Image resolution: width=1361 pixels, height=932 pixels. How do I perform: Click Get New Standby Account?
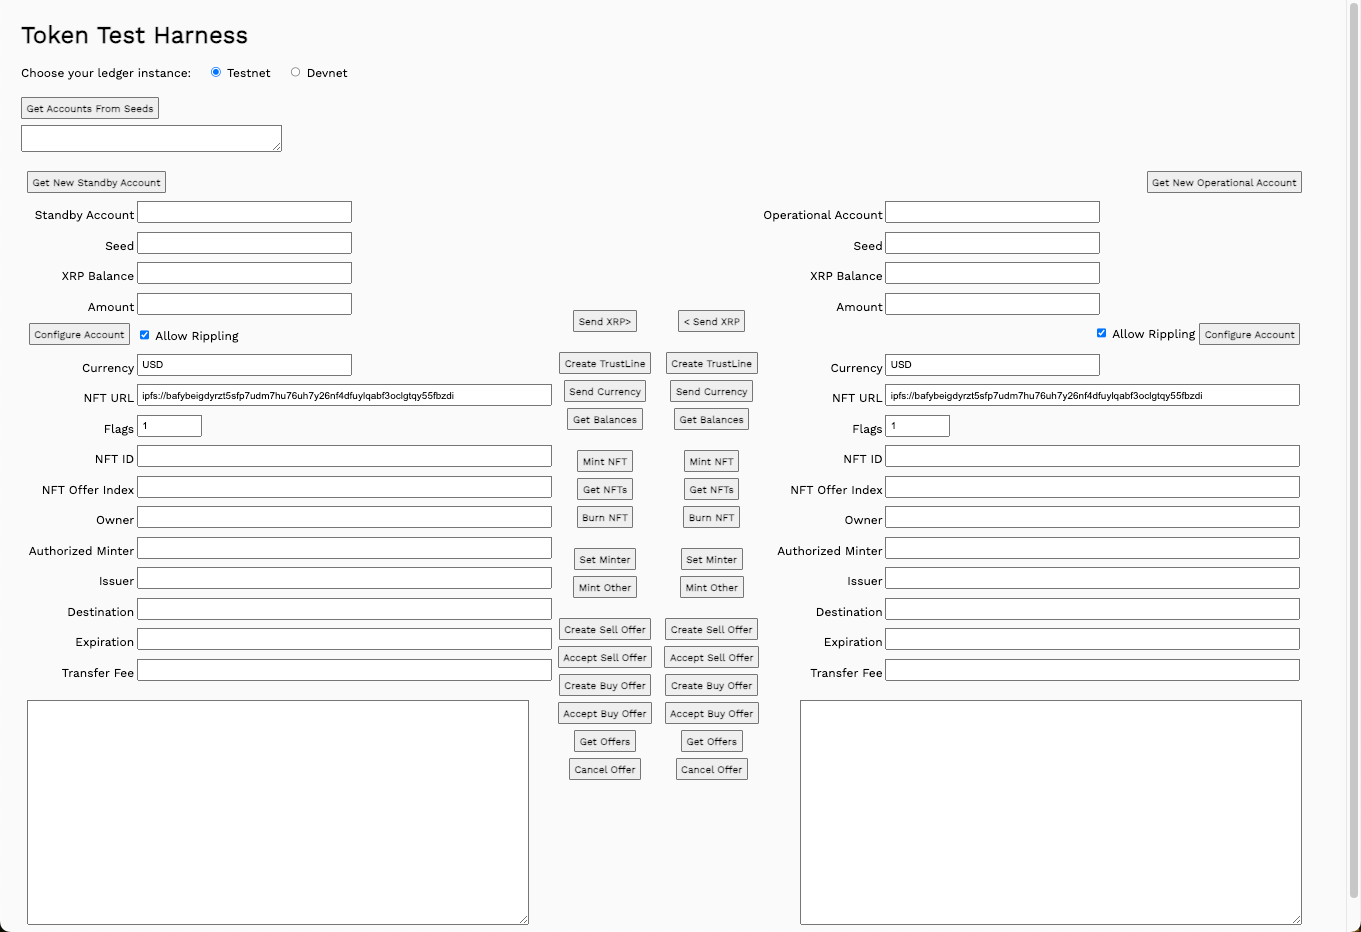[x=95, y=181]
